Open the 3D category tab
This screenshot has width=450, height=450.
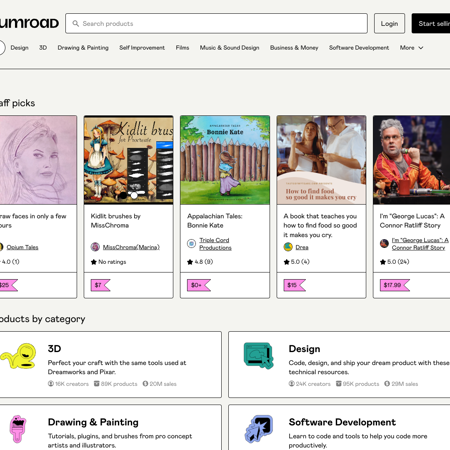point(43,48)
